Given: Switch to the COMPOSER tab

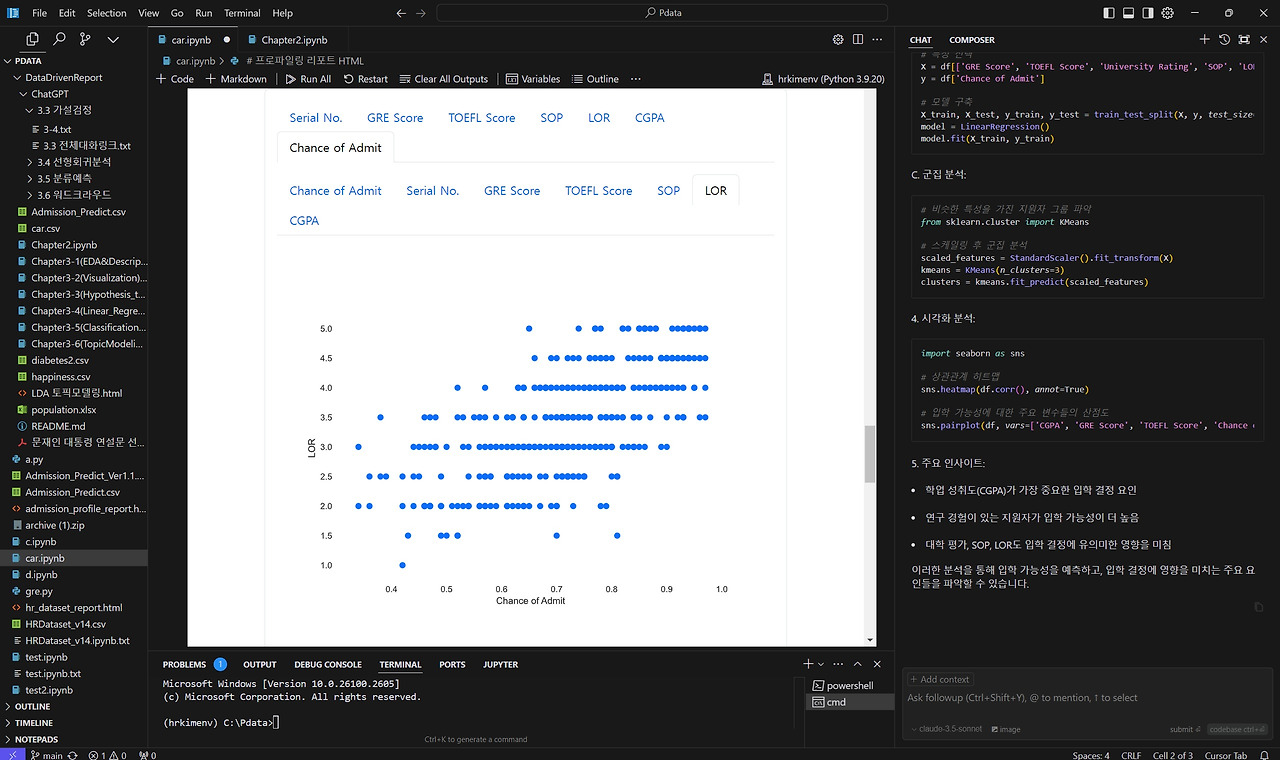Looking at the screenshot, I should point(972,40).
